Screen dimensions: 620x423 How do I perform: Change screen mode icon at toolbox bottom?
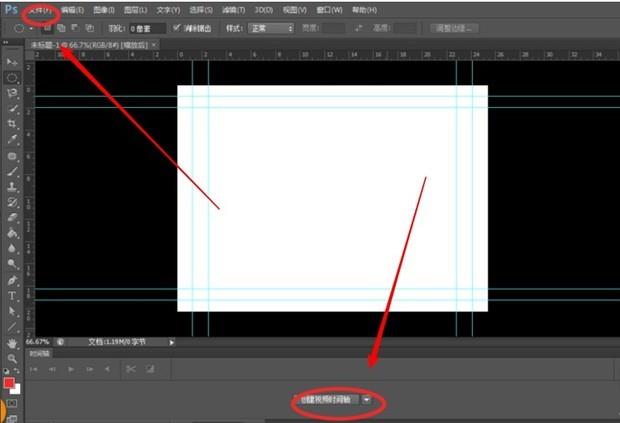(12, 418)
